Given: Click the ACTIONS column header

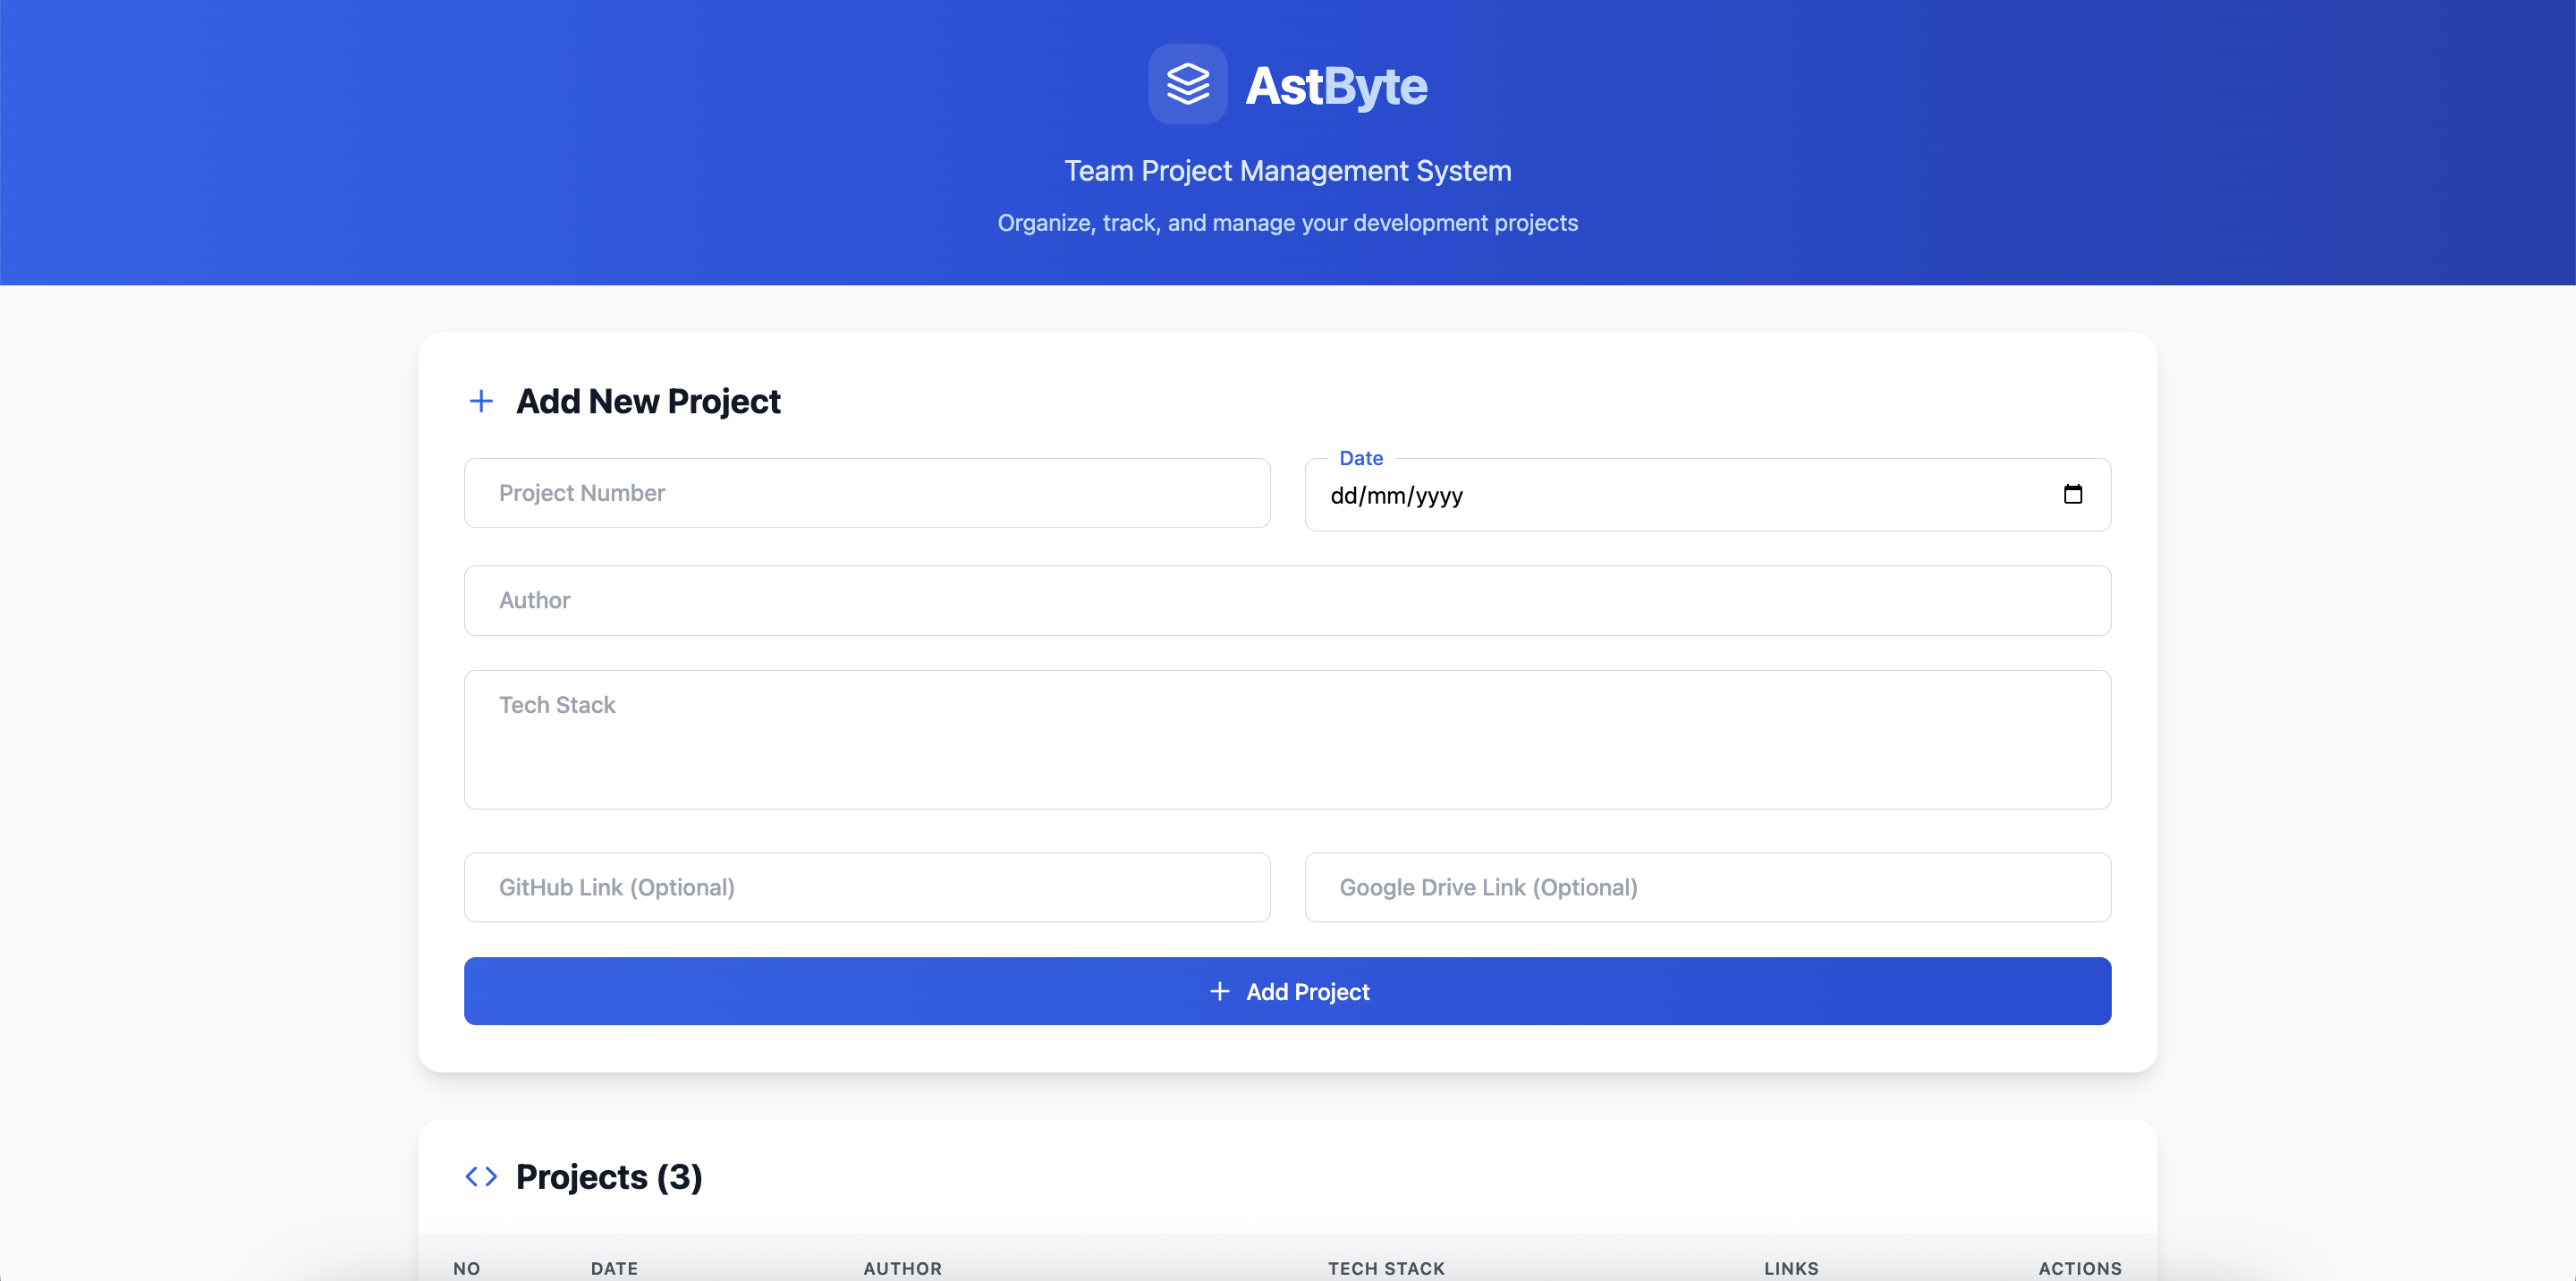Looking at the screenshot, I should (2080, 1268).
